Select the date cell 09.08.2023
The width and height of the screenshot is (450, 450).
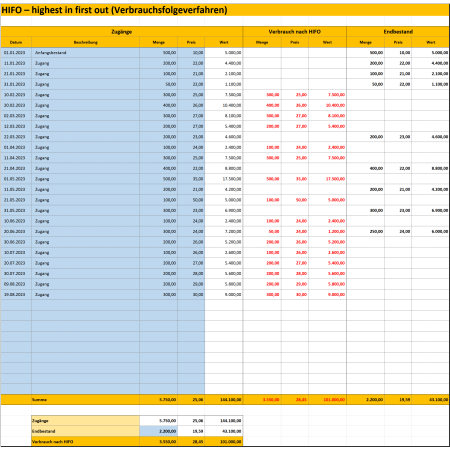point(16,284)
